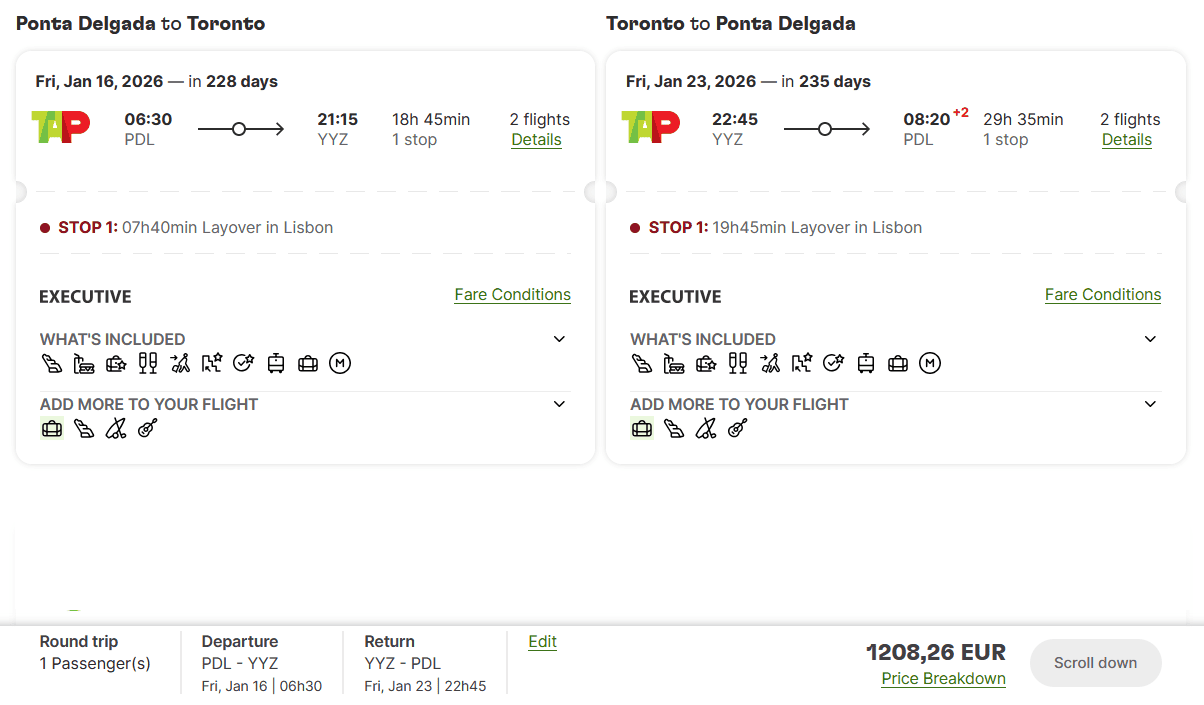Click the golf/sports equipment add-on icon in Ponta Delgada–Toronto card
1204x705 pixels.
pos(116,429)
